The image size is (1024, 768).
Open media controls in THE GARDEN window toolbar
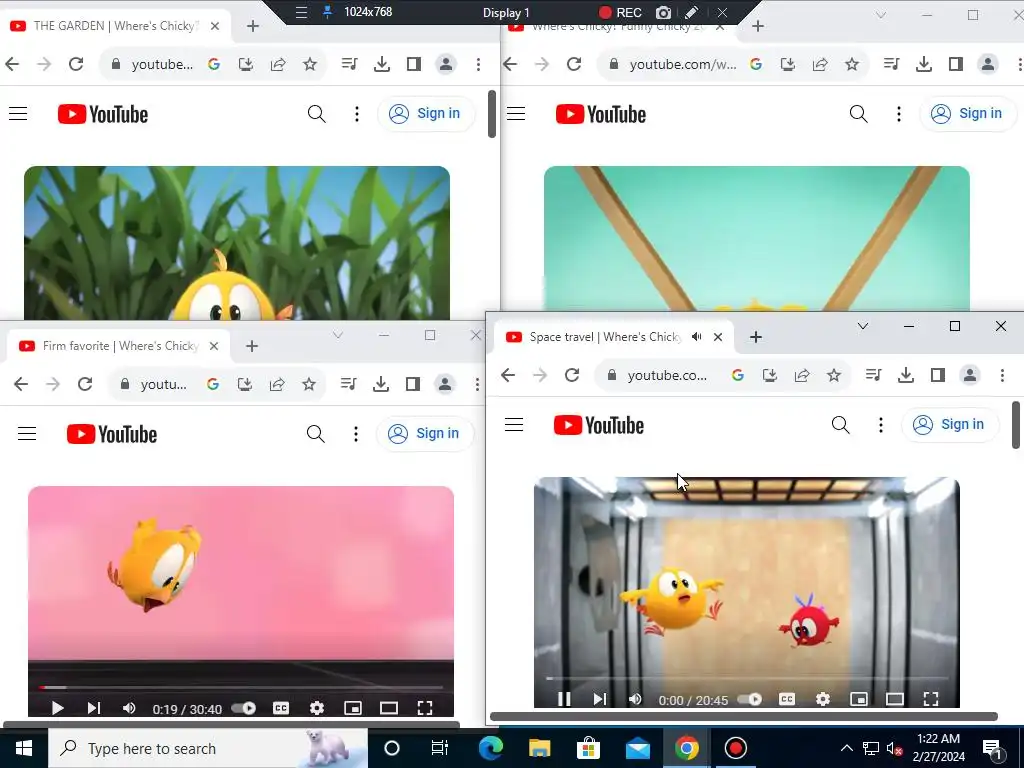pyautogui.click(x=349, y=64)
